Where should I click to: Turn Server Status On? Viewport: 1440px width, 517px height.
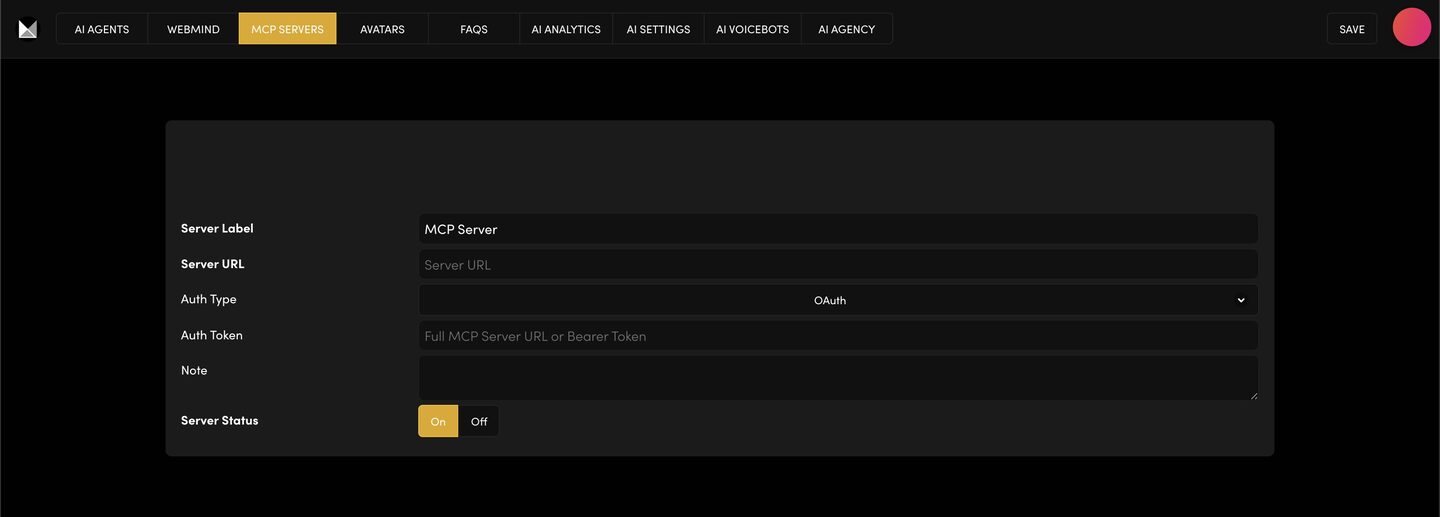click(438, 421)
